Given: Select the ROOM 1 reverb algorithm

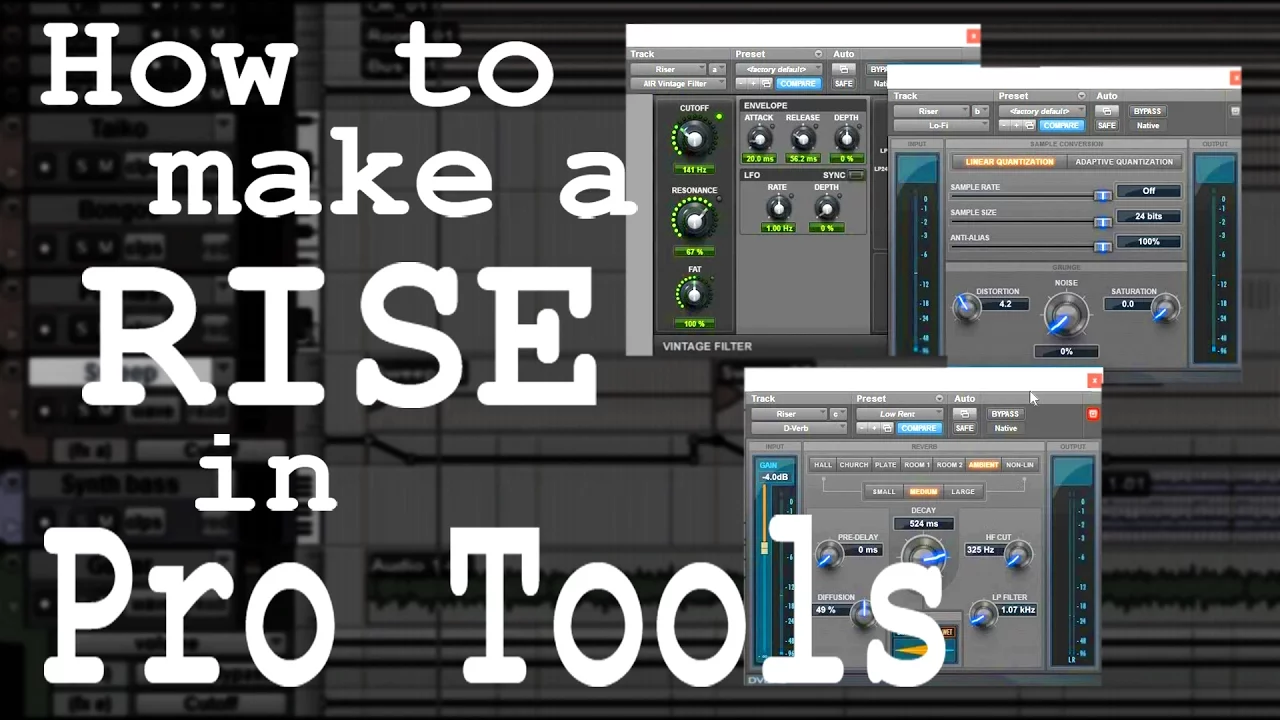Looking at the screenshot, I should 917,465.
